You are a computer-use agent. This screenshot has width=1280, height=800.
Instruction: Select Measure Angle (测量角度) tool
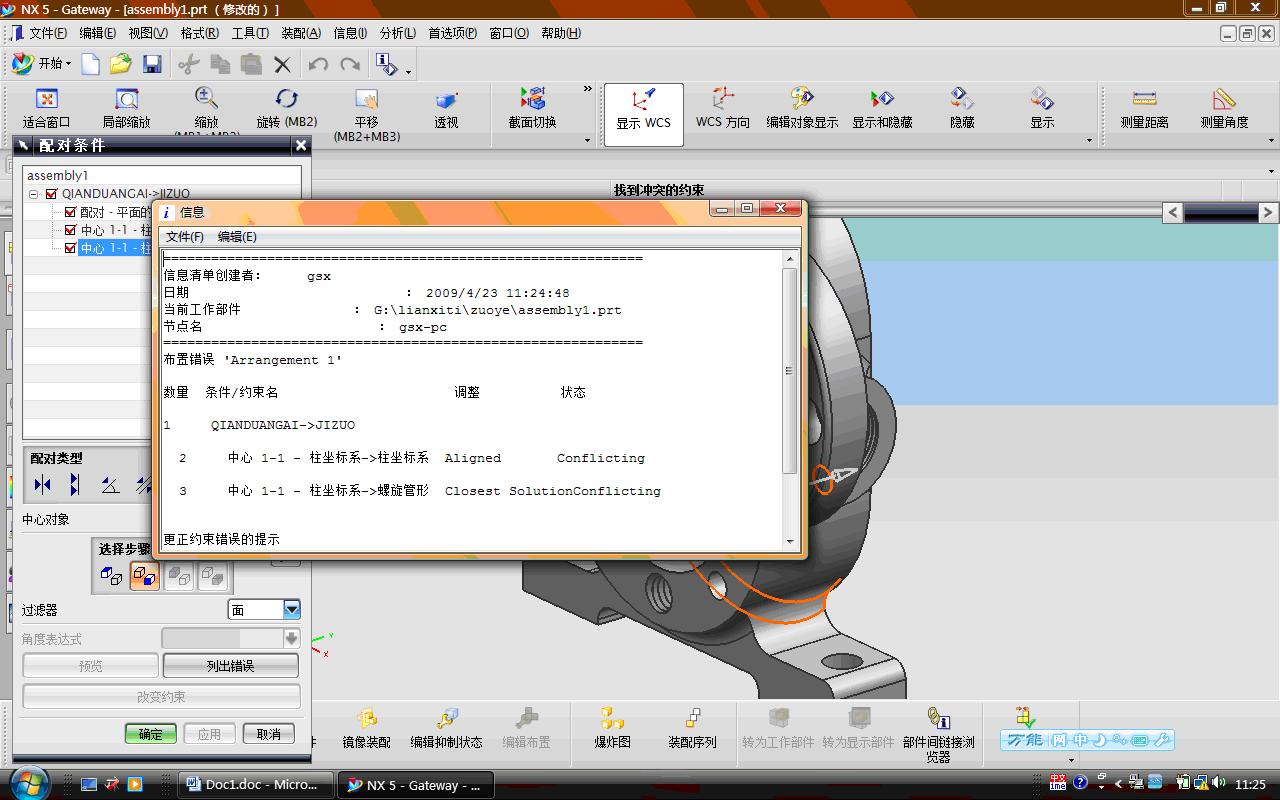click(x=1225, y=109)
